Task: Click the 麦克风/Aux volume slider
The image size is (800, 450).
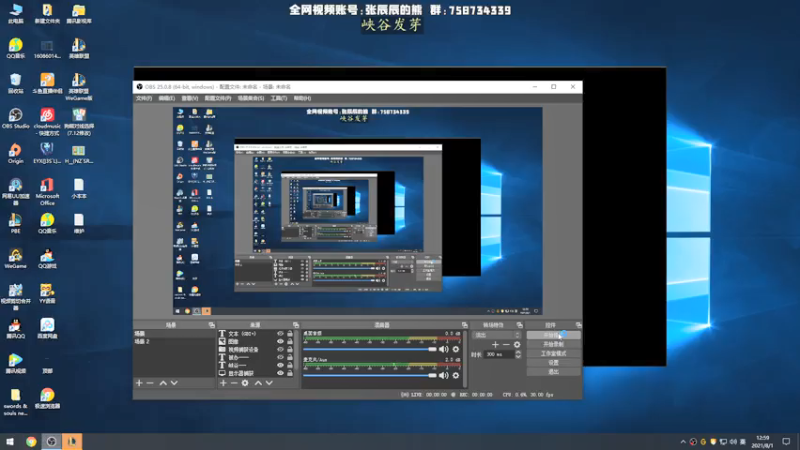Action: (x=370, y=376)
